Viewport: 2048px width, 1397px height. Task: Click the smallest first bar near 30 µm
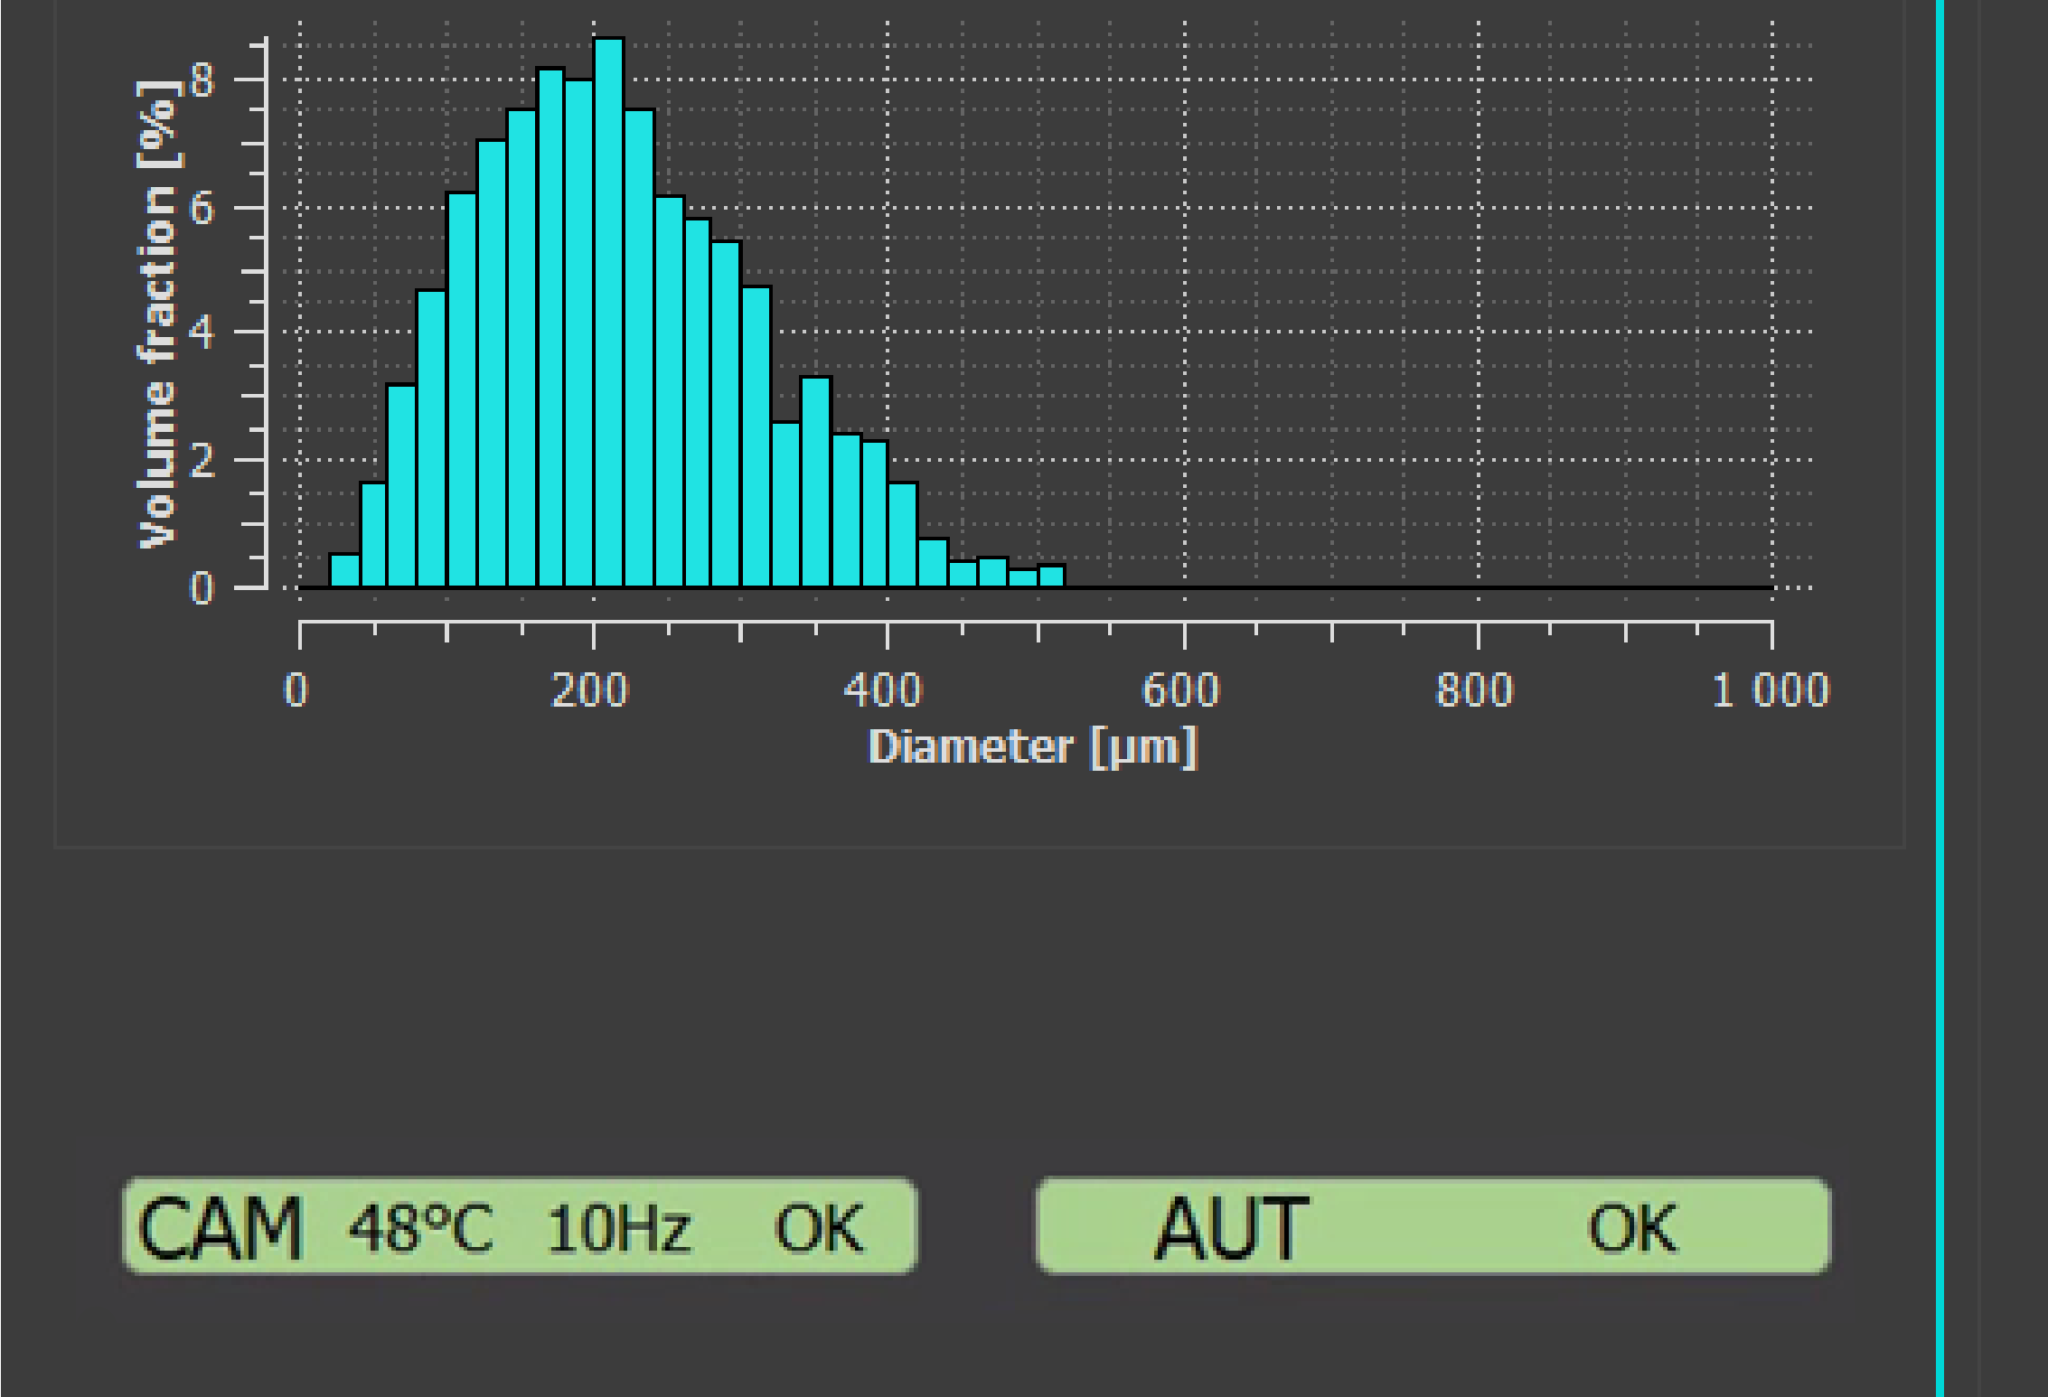(x=344, y=570)
